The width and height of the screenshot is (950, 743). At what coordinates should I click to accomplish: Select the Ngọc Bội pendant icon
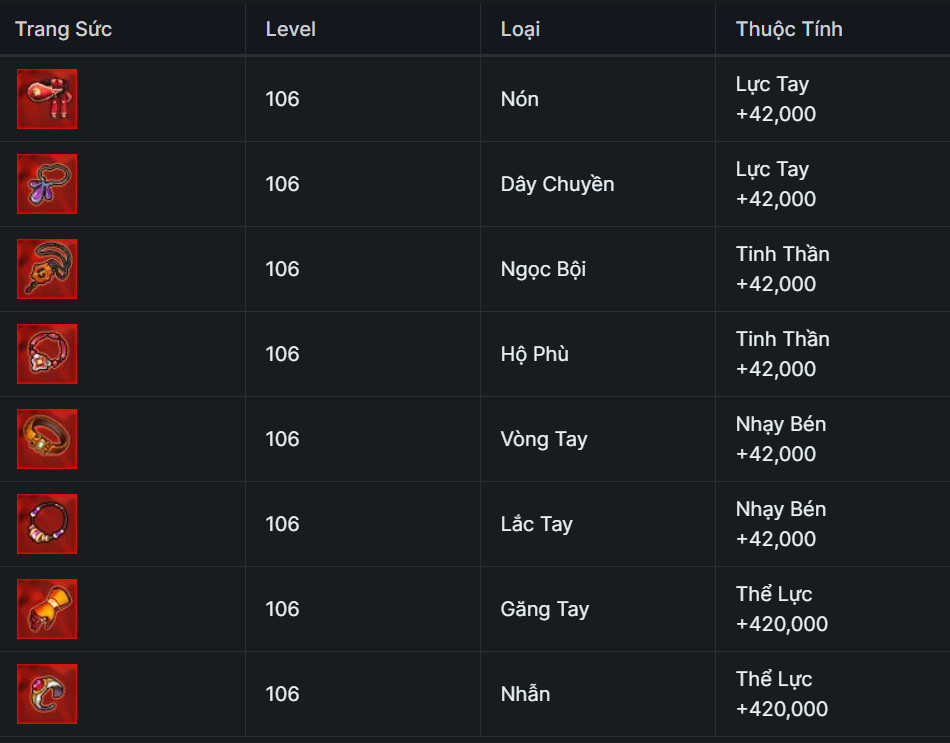point(47,269)
